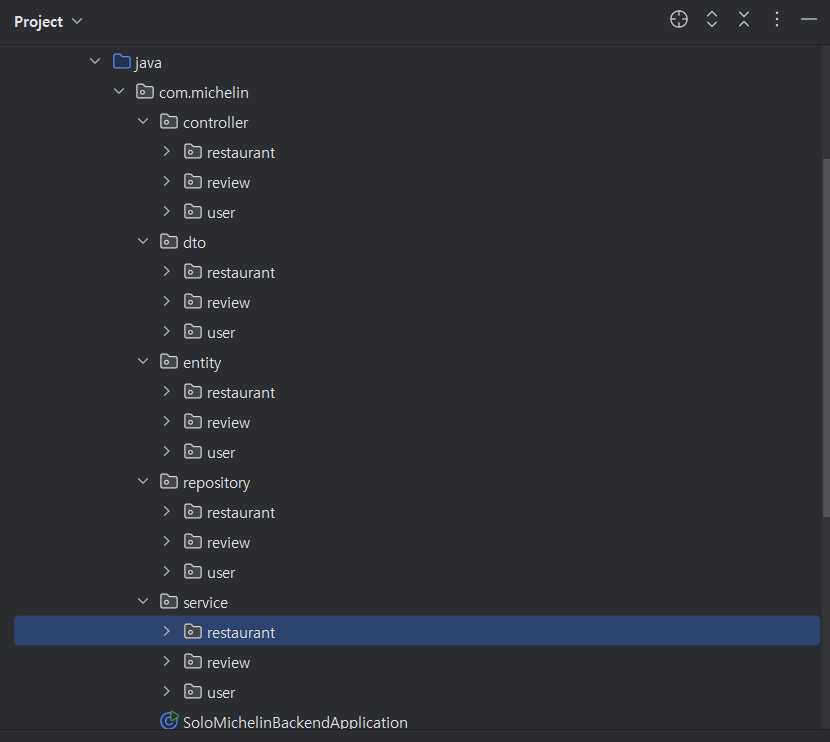Expand user under controller
The height and width of the screenshot is (742, 830).
(x=167, y=212)
